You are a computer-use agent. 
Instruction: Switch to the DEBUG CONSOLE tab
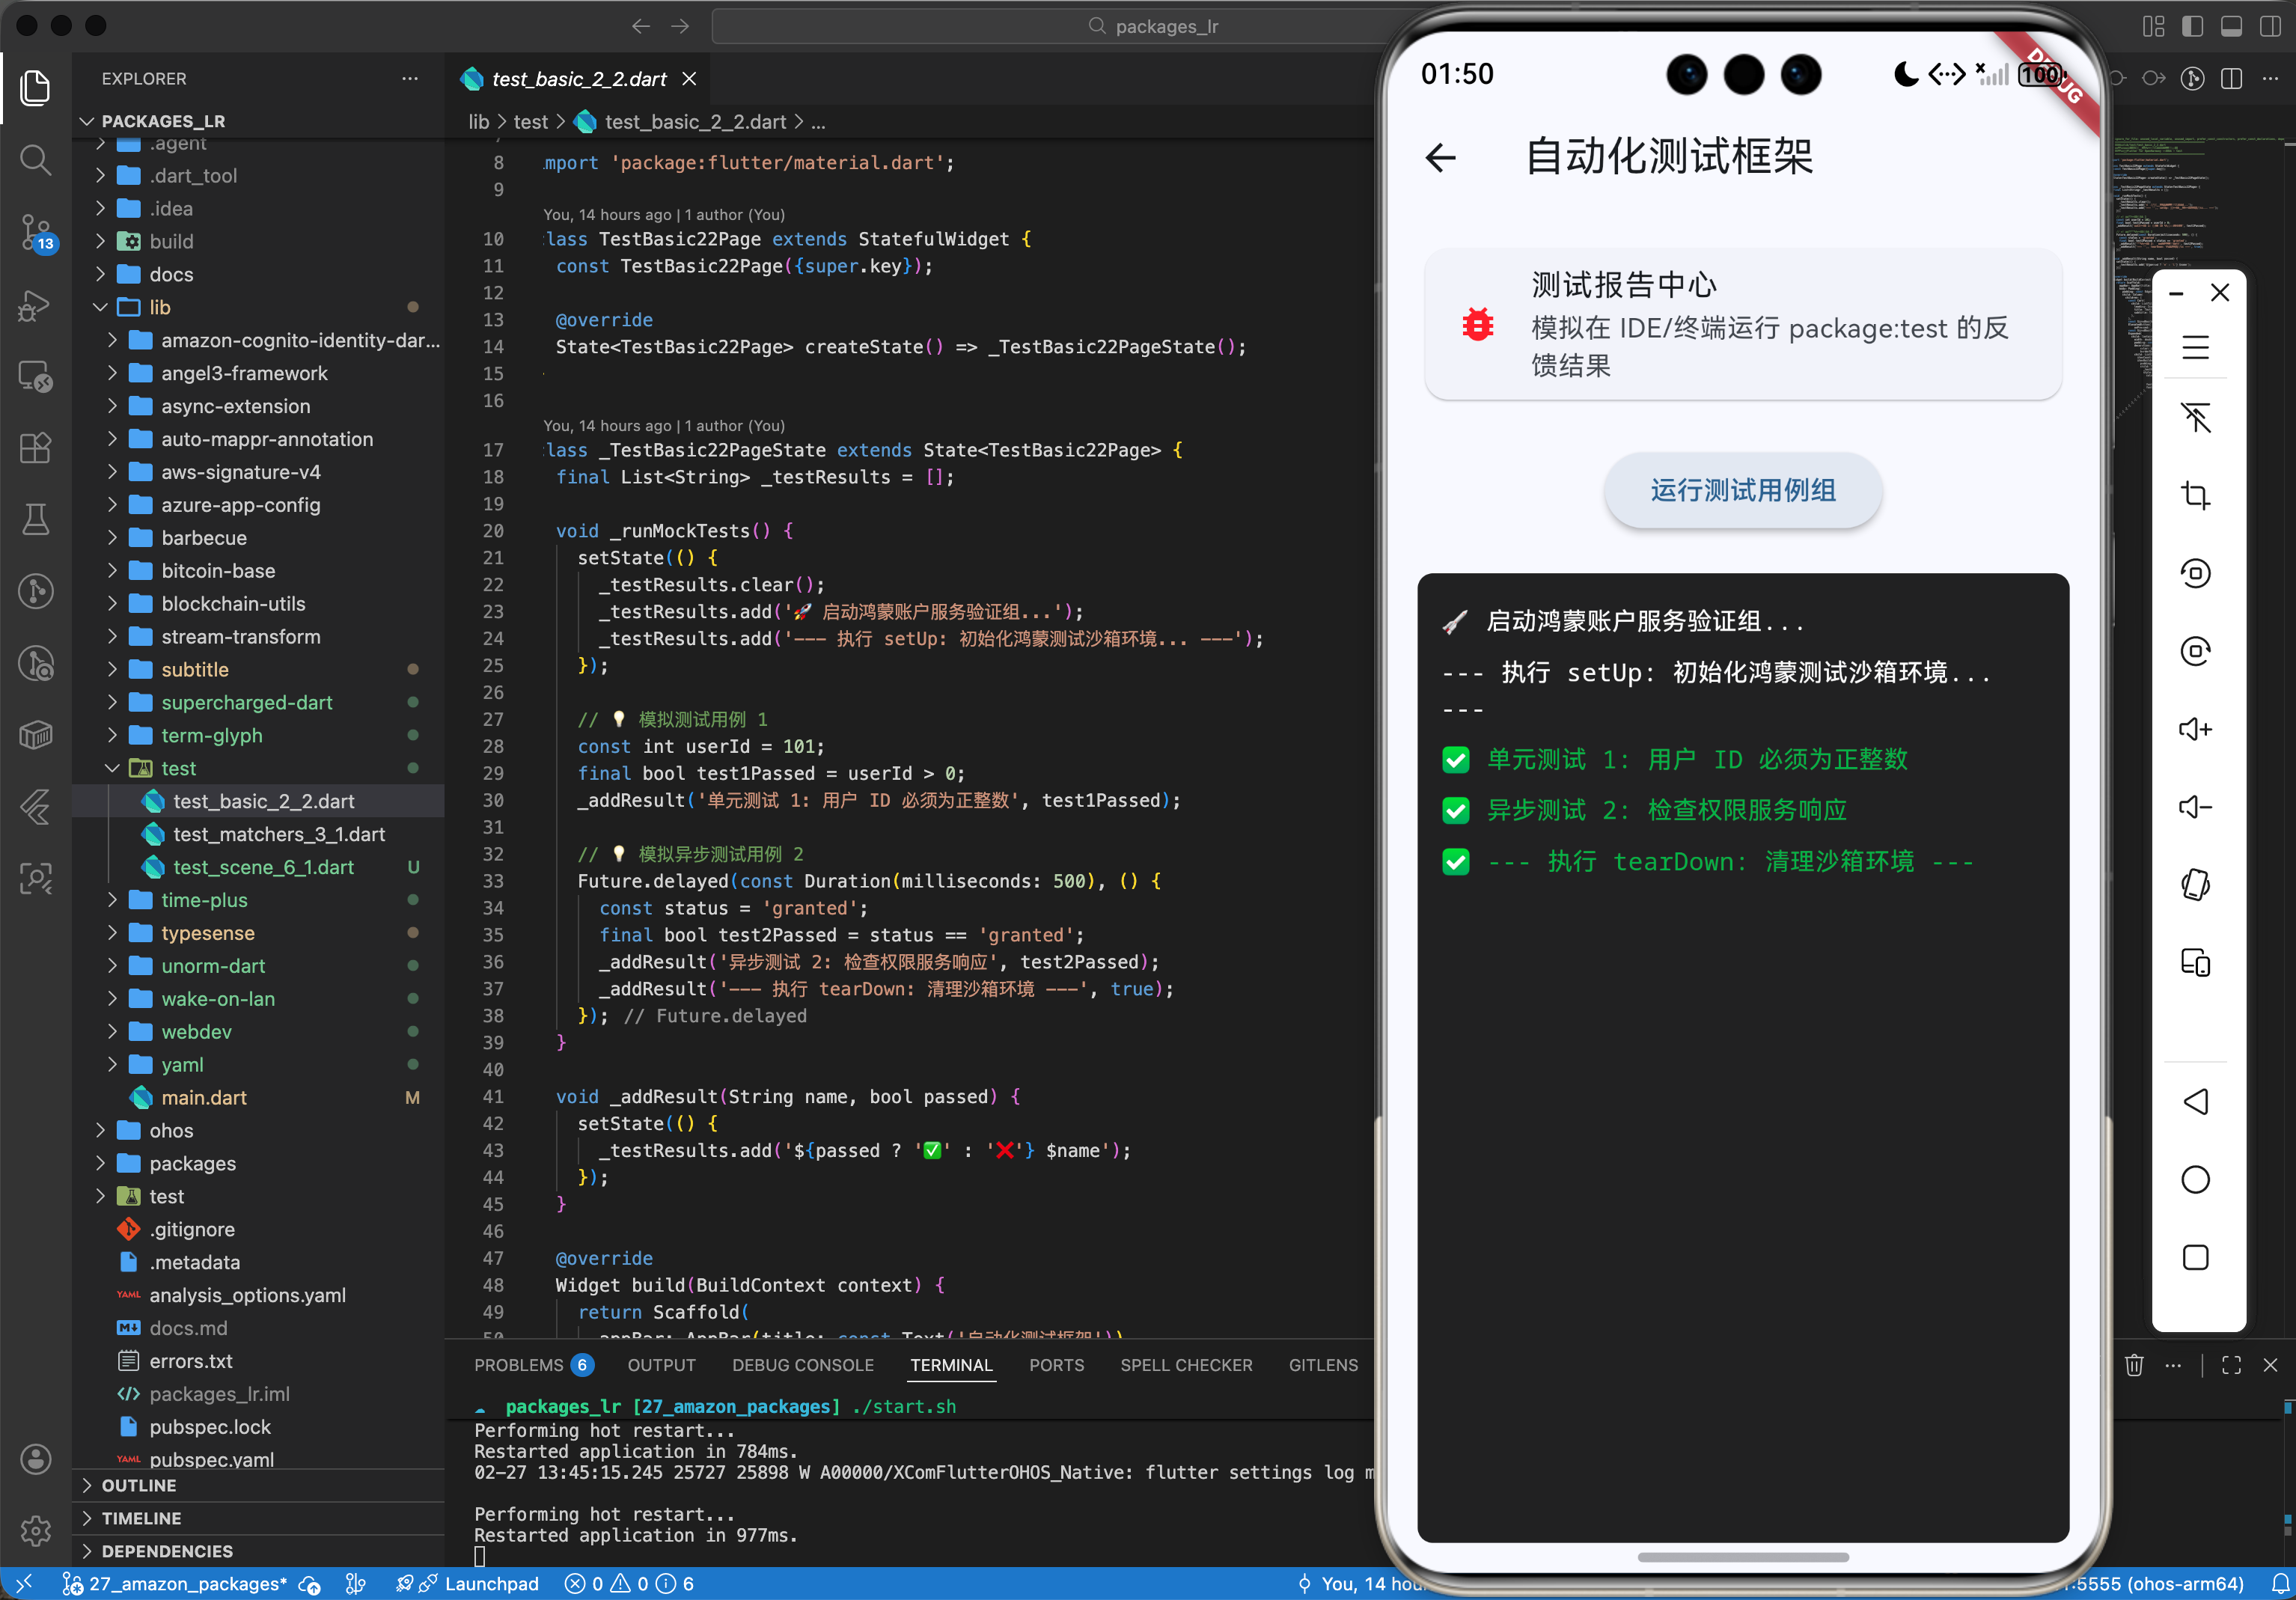pos(802,1365)
